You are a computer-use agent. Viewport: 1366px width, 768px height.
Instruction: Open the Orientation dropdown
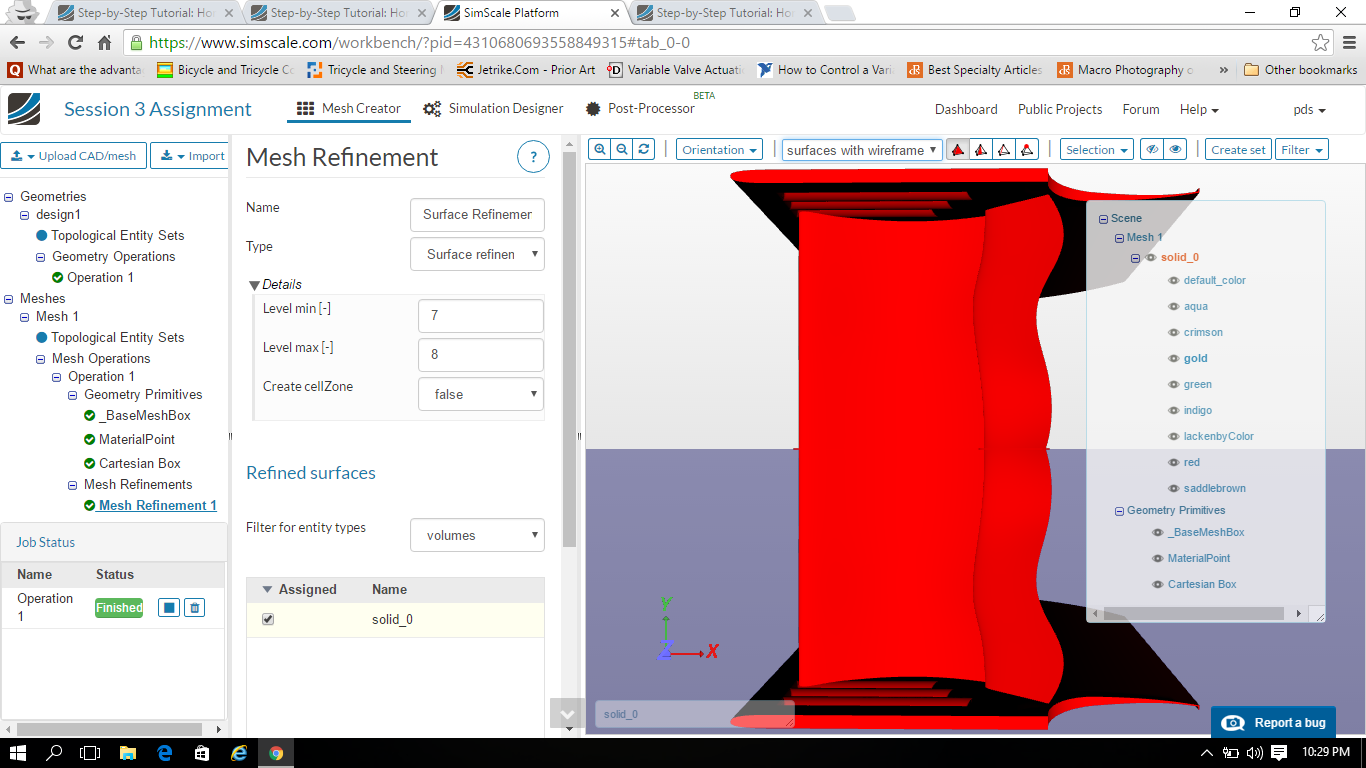(x=720, y=150)
